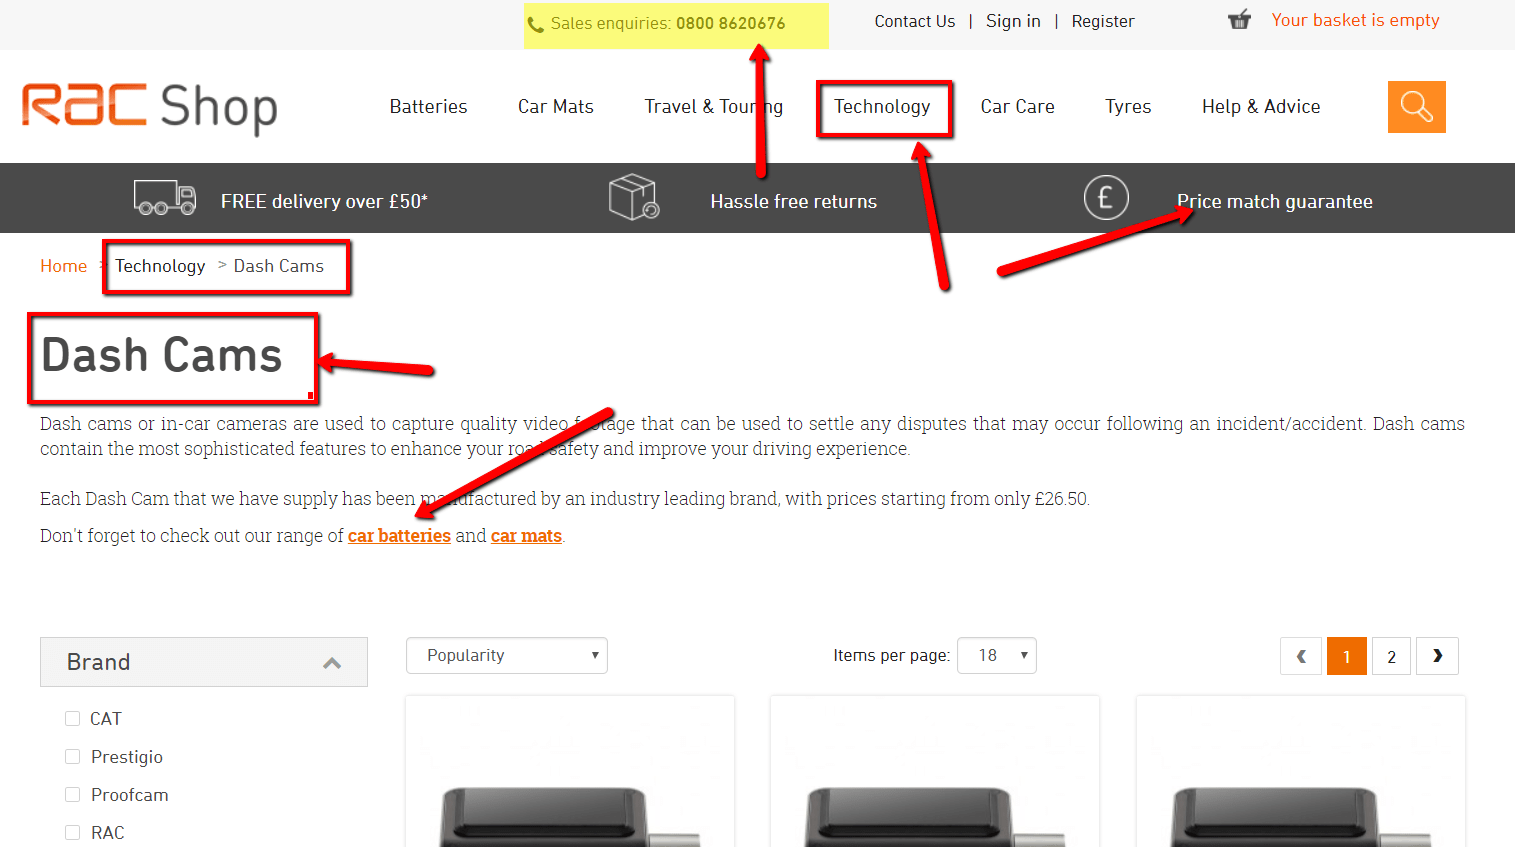Click the Sign in link
Image resolution: width=1515 pixels, height=847 pixels.
[1013, 21]
